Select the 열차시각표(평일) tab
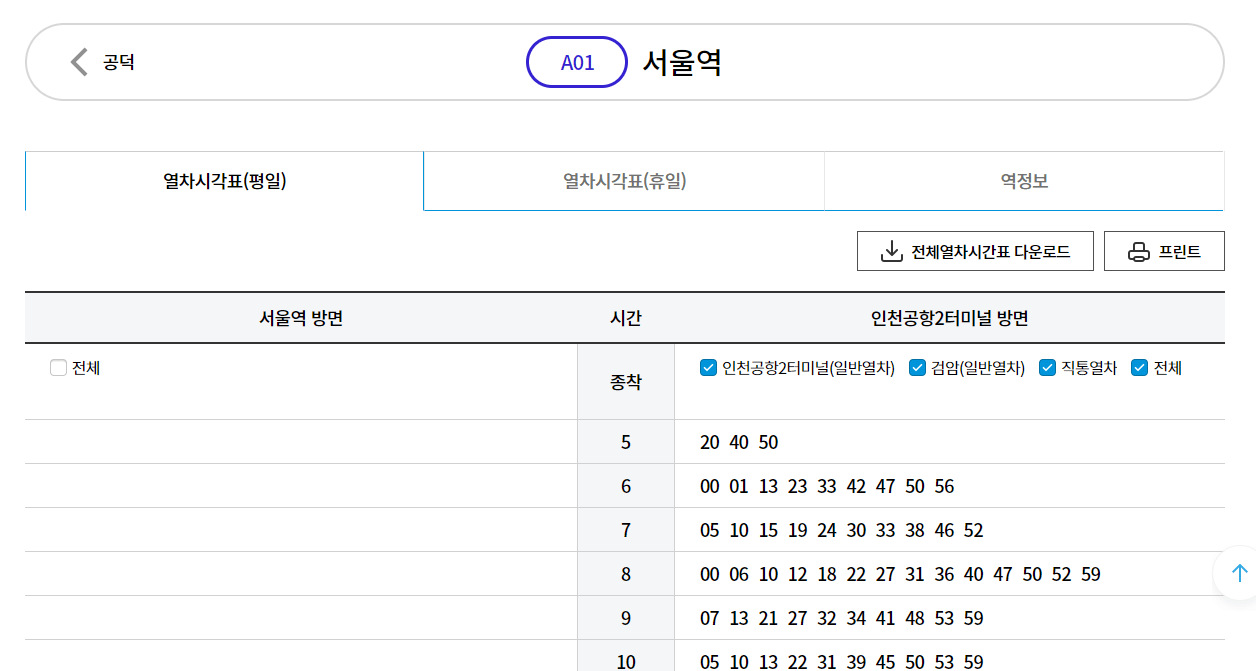This screenshot has height=671, width=1256. [x=223, y=180]
